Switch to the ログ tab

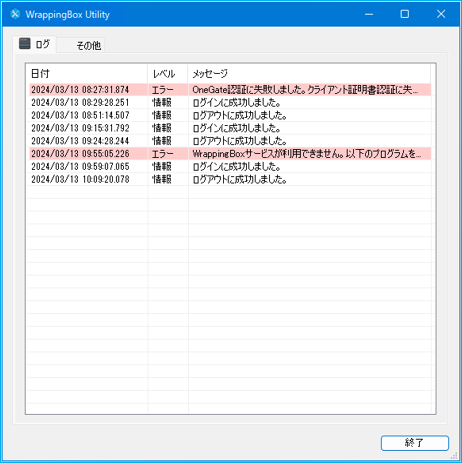35,44
